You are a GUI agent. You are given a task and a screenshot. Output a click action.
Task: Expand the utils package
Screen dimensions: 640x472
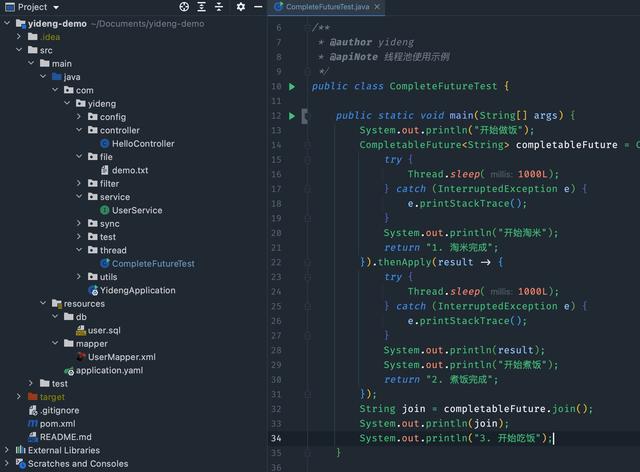tap(79, 276)
